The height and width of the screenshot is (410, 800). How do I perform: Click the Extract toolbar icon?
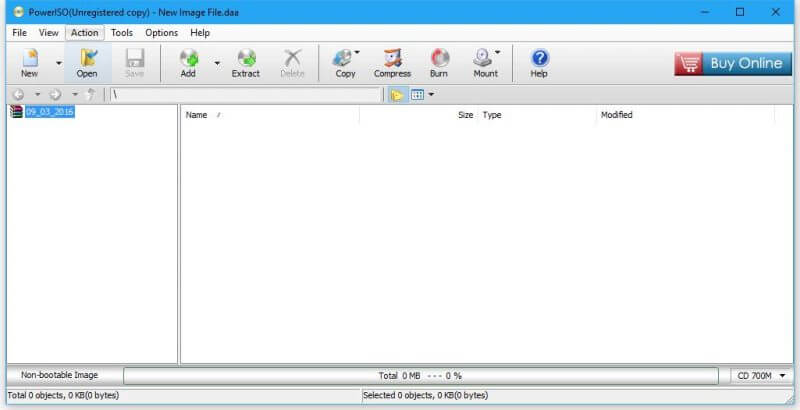246,63
